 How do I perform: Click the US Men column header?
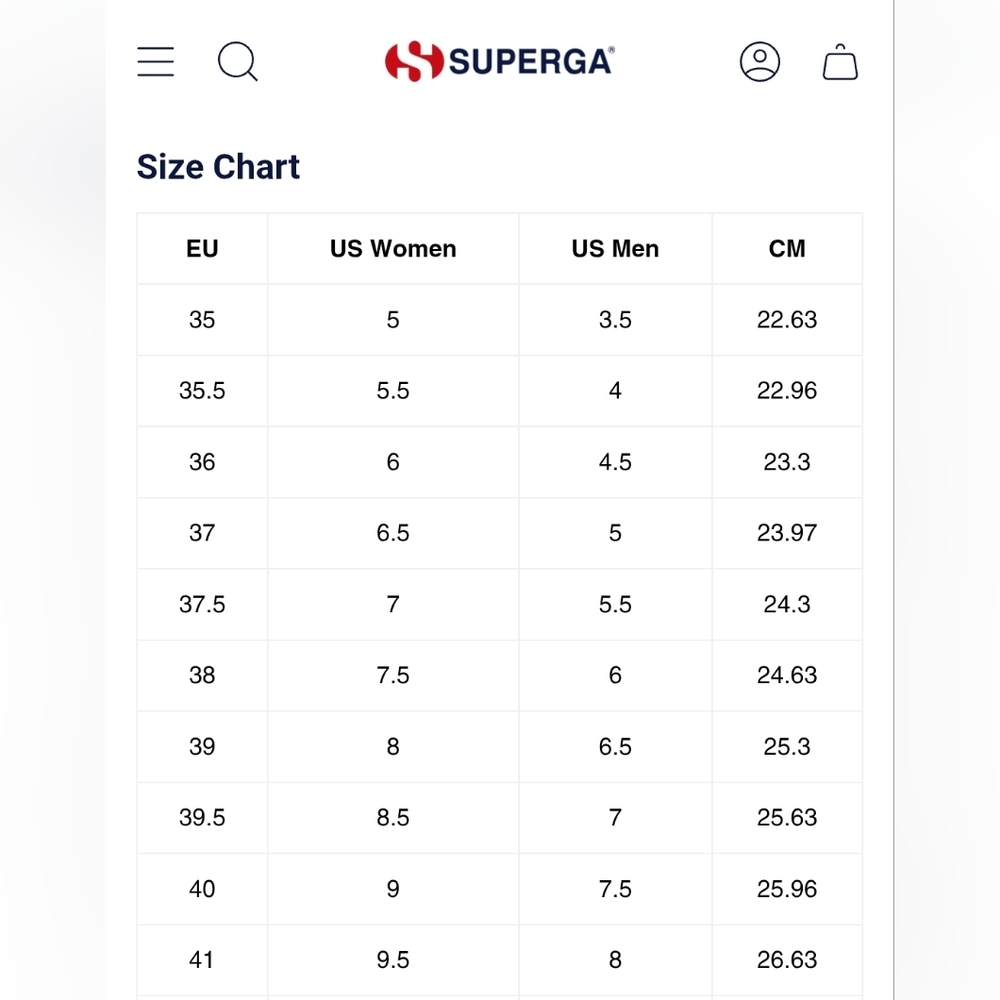coord(615,249)
